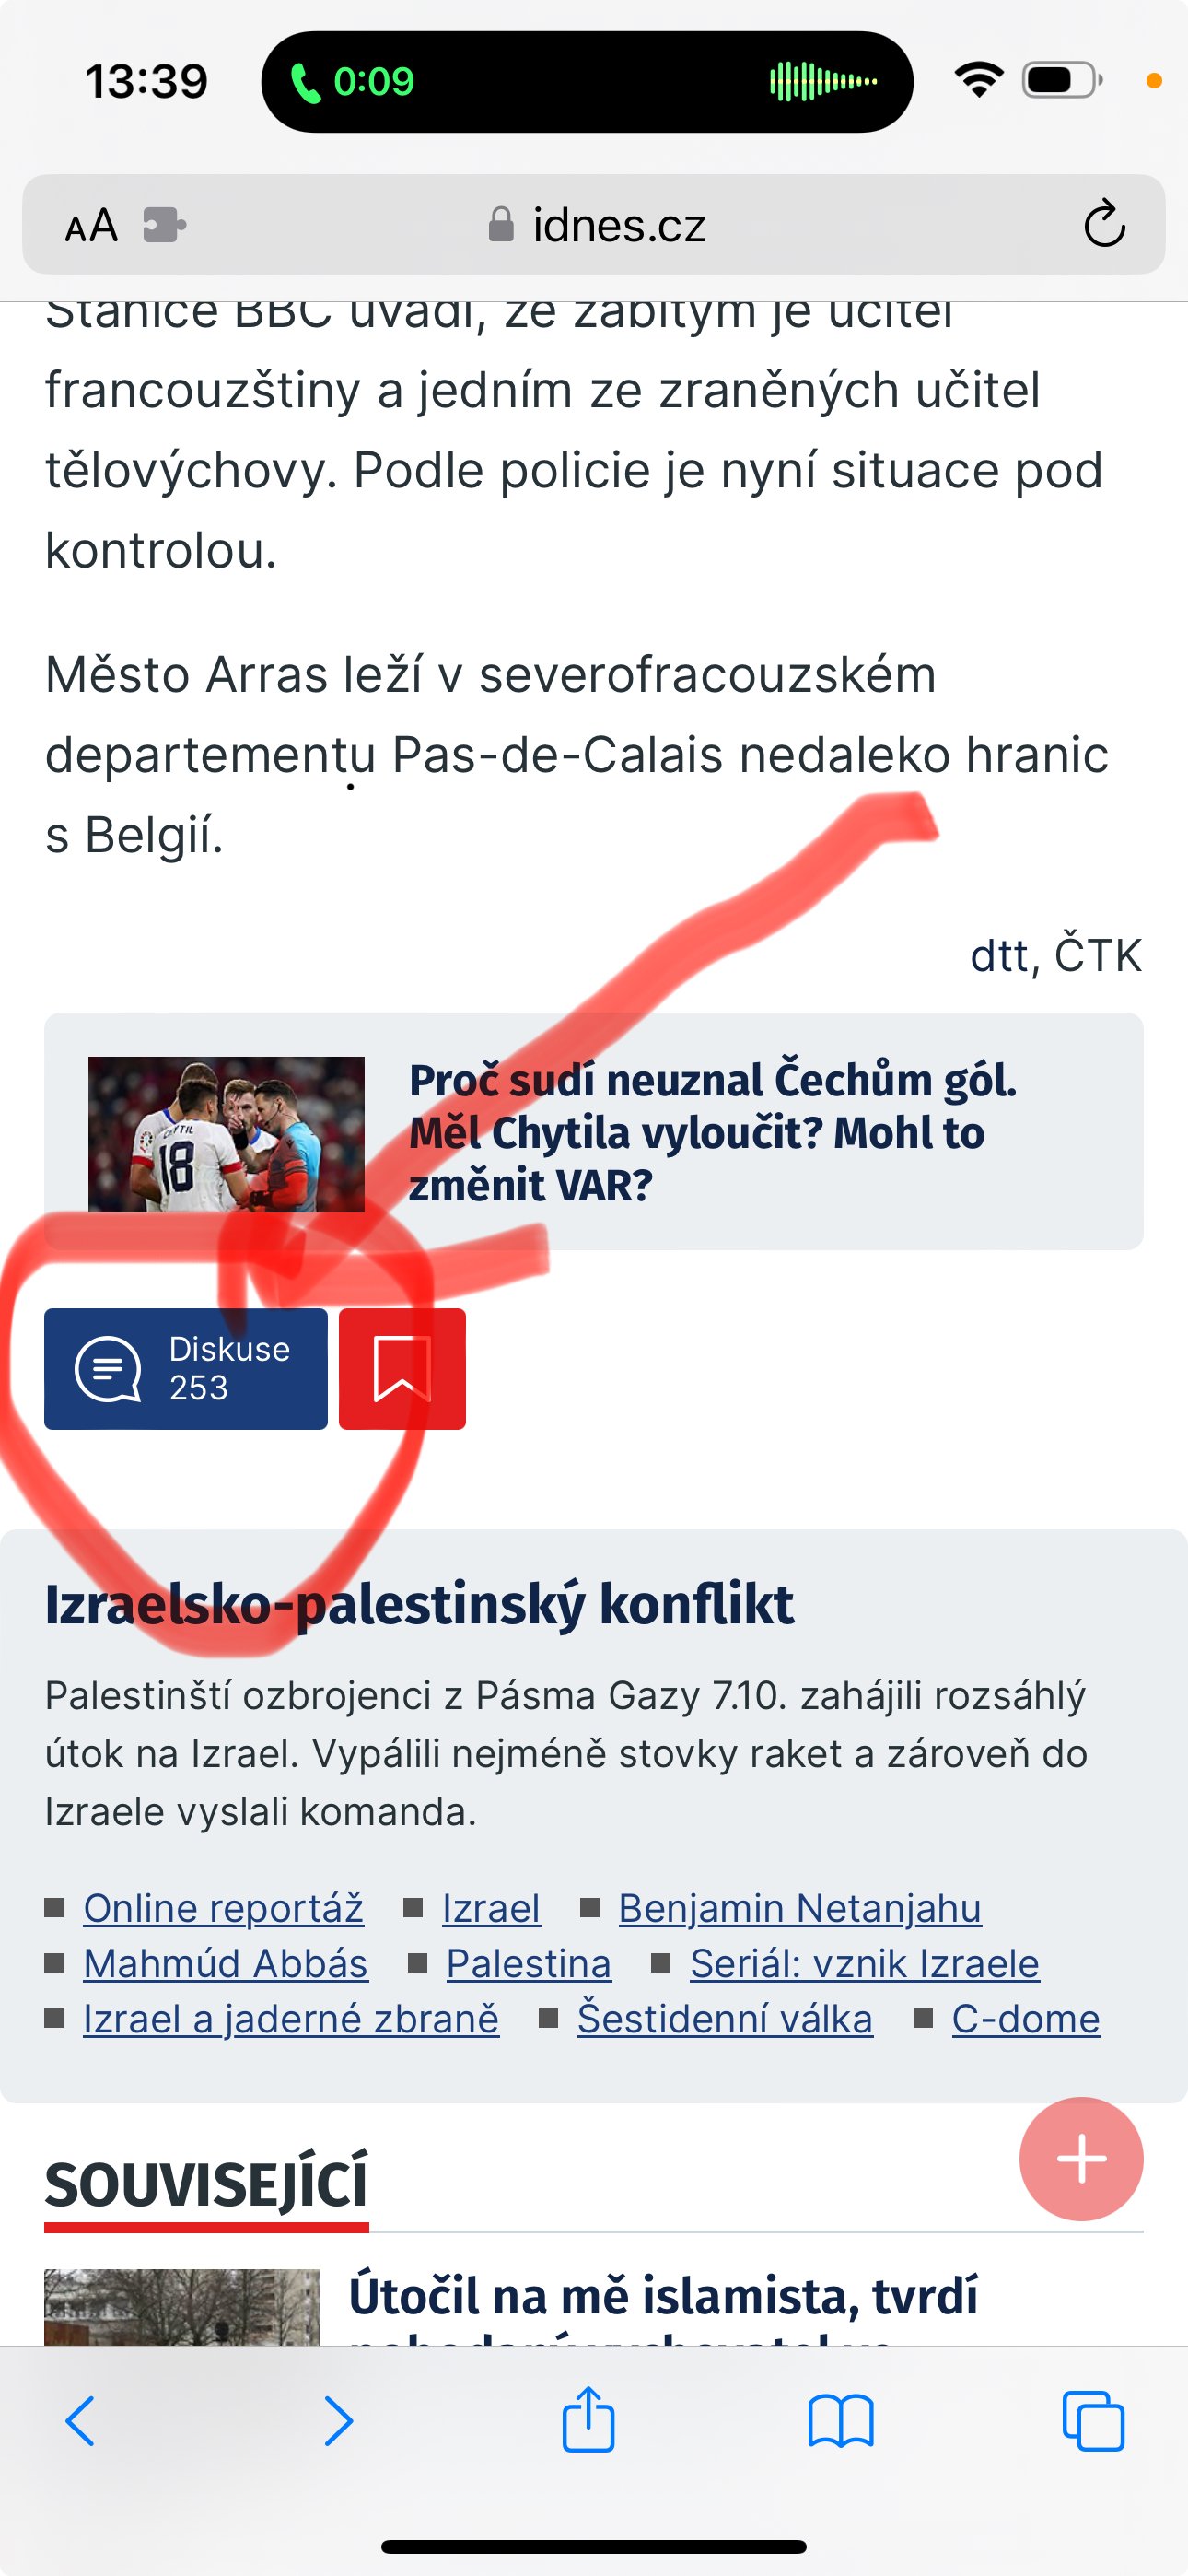
Task: Open the Šestidenní válka link
Action: 724,2018
